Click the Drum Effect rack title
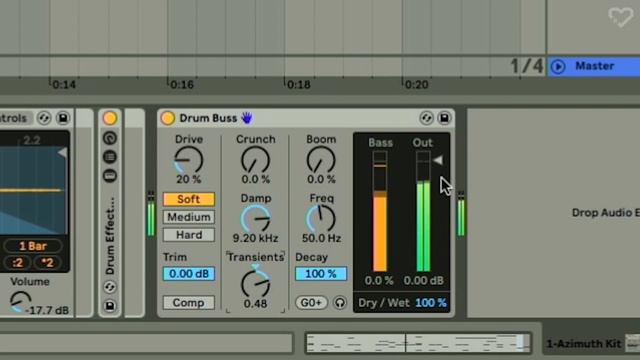The width and height of the screenshot is (640, 360). tap(110, 236)
